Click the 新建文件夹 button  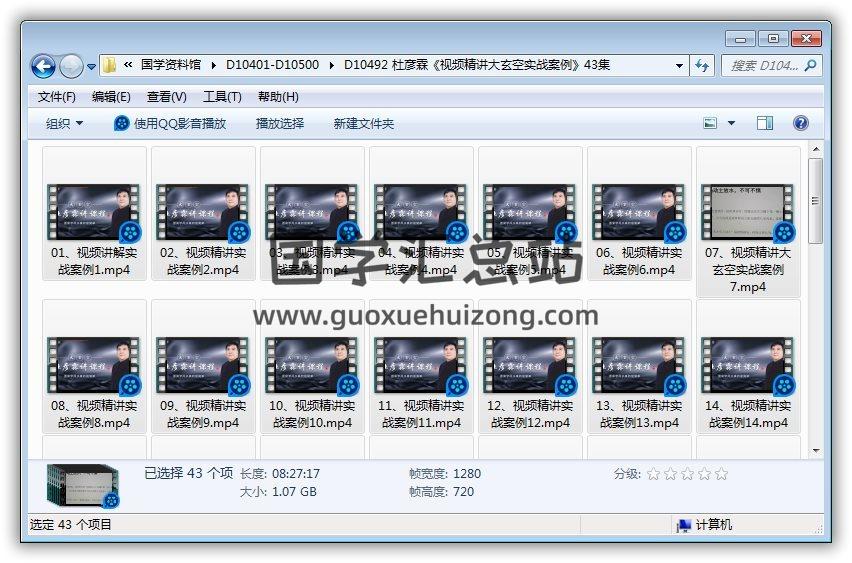pyautogui.click(x=364, y=123)
